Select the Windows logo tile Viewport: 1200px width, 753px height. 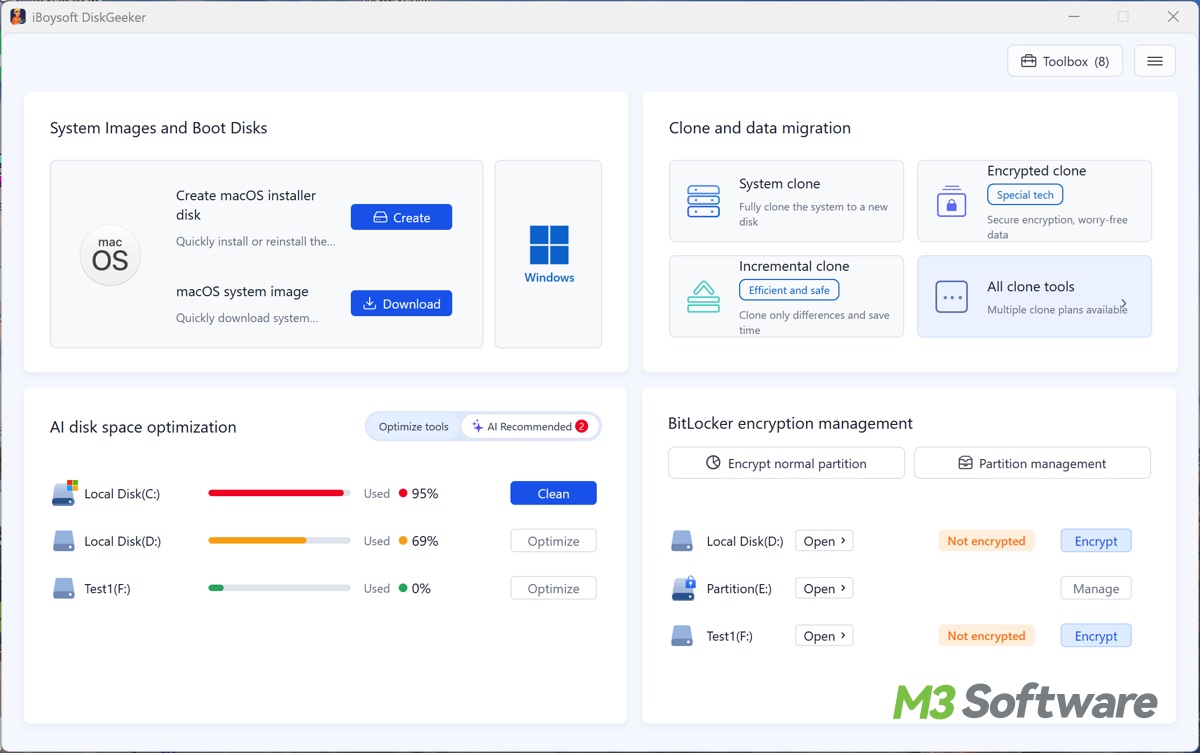pos(549,254)
